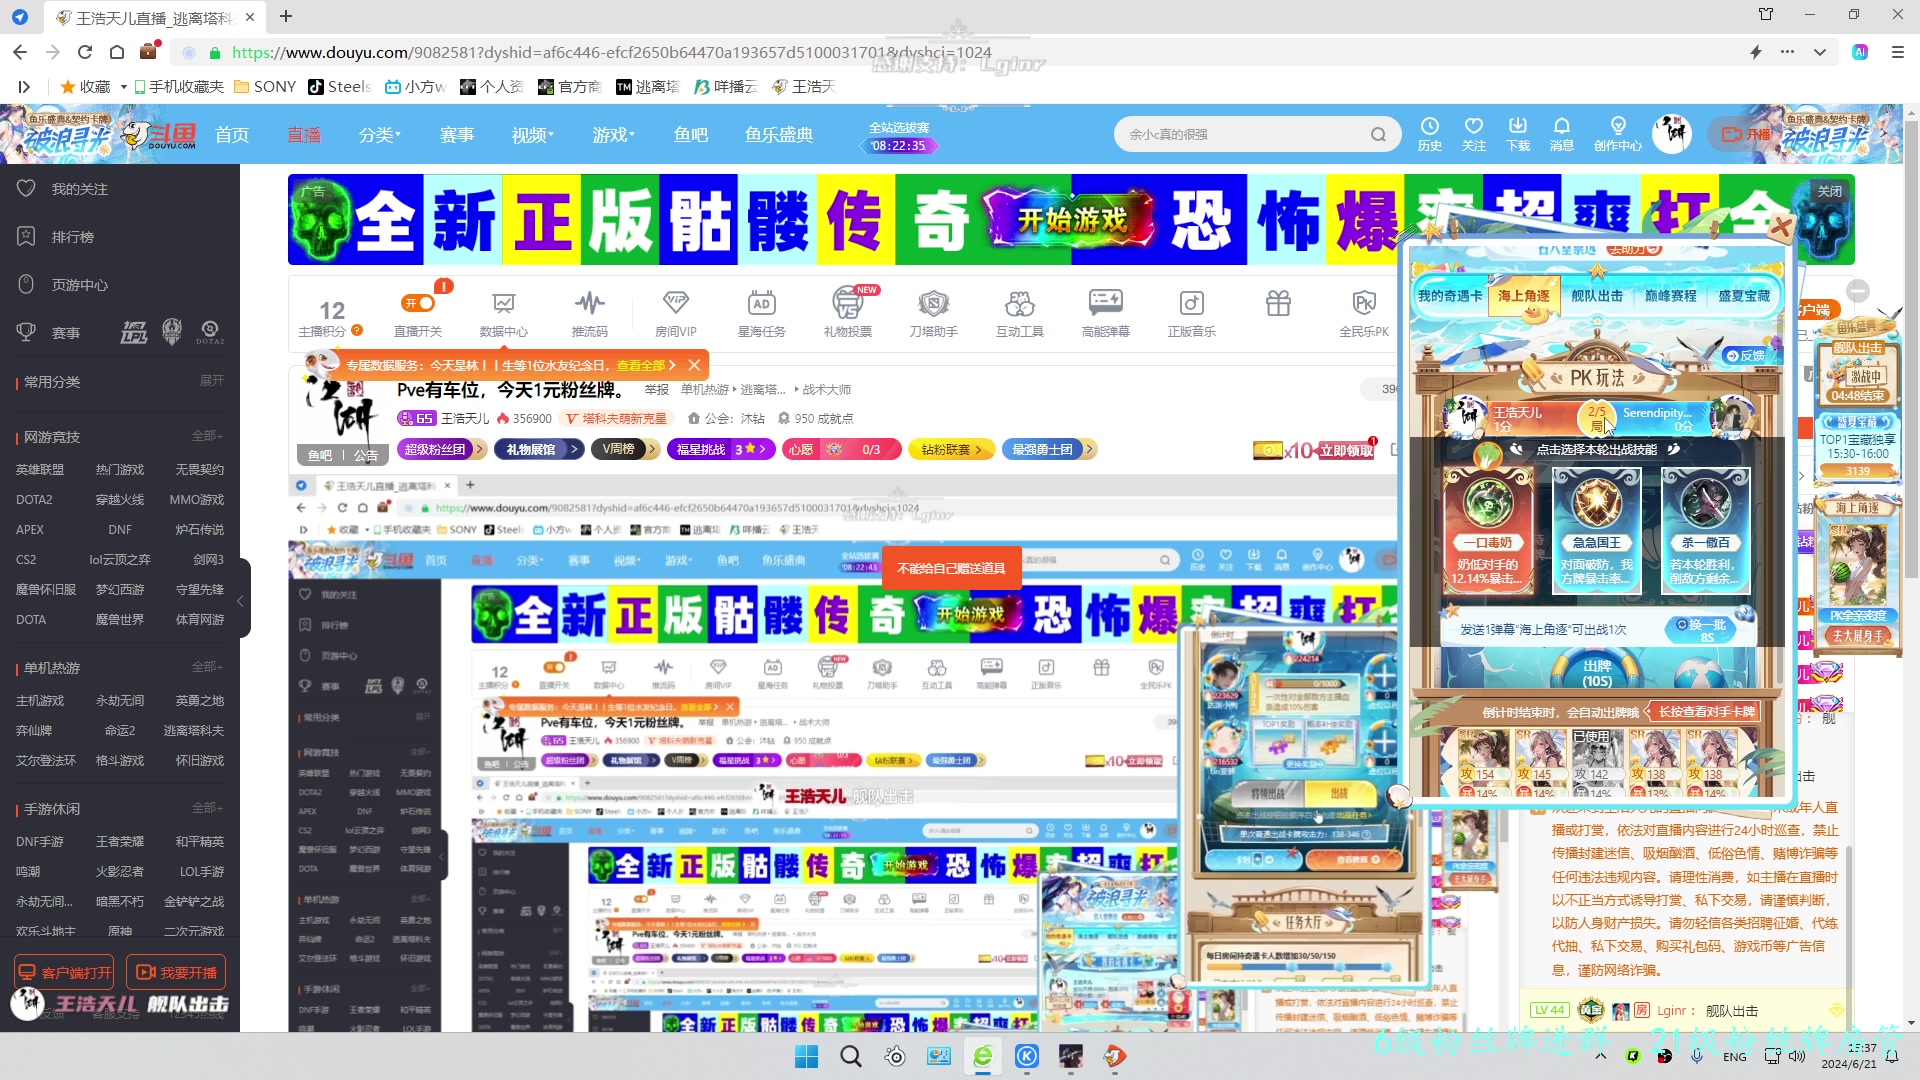This screenshot has height=1080, width=1920.
Task: Open 房间VIP diamond icon
Action: (676, 313)
